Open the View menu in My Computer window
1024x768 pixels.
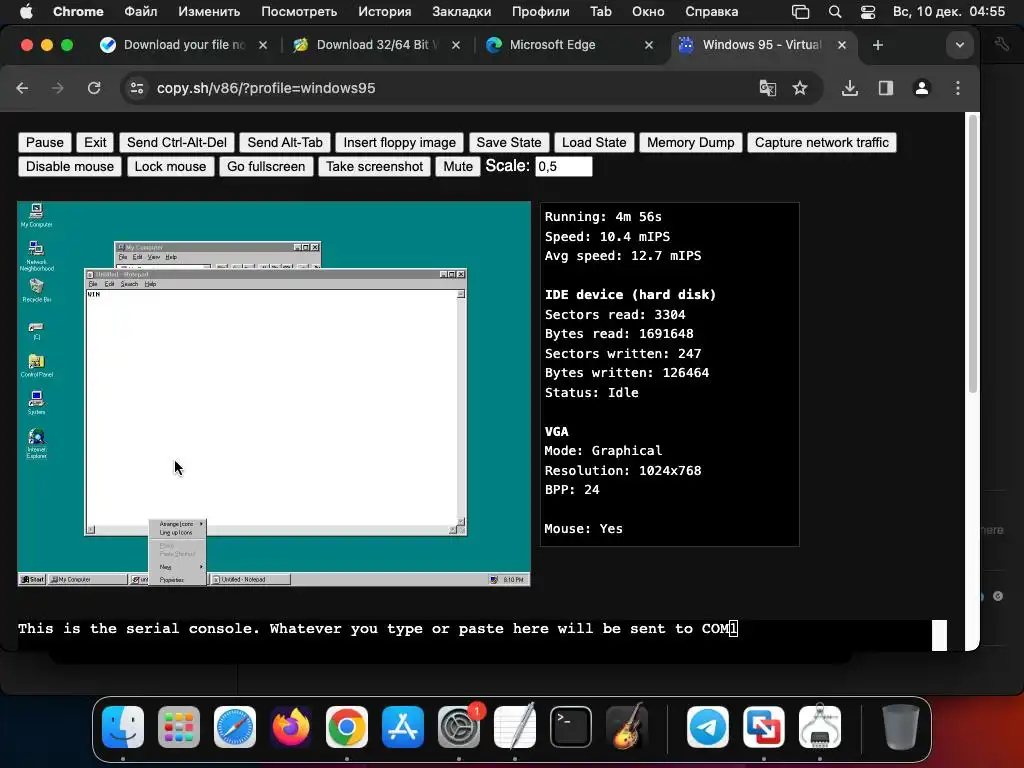[153, 257]
